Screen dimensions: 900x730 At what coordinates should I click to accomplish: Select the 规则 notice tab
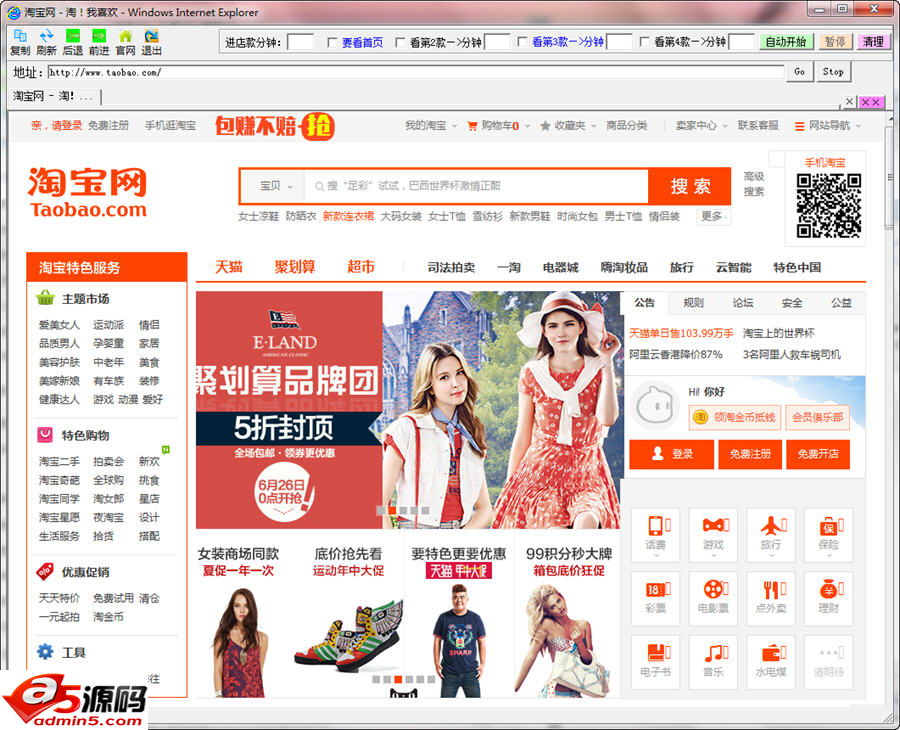tap(693, 302)
